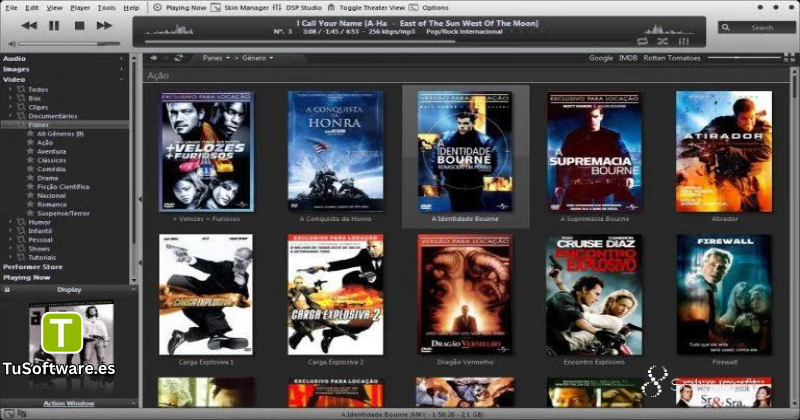This screenshot has height=420, width=800.
Task: Select the Clássicos genre
Action: (51, 160)
